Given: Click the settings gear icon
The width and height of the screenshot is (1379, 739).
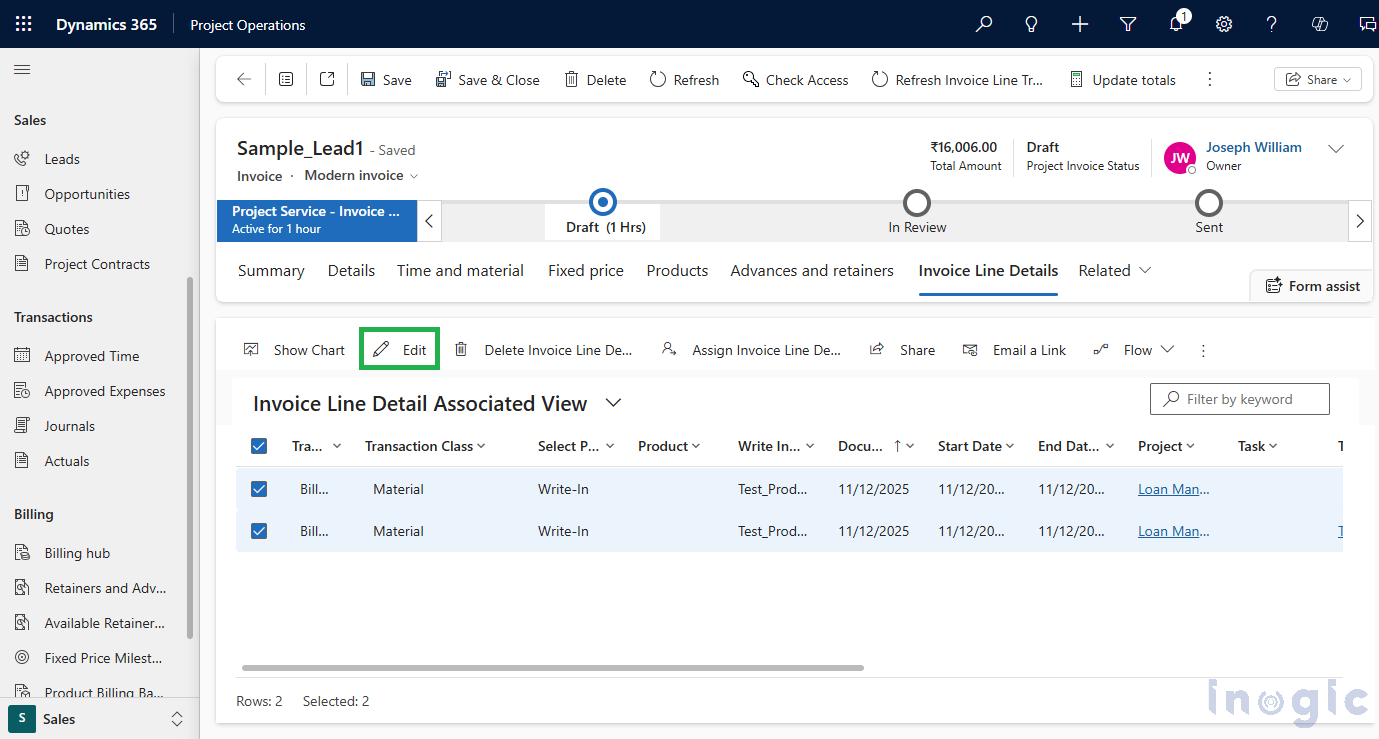Looking at the screenshot, I should (1223, 24).
